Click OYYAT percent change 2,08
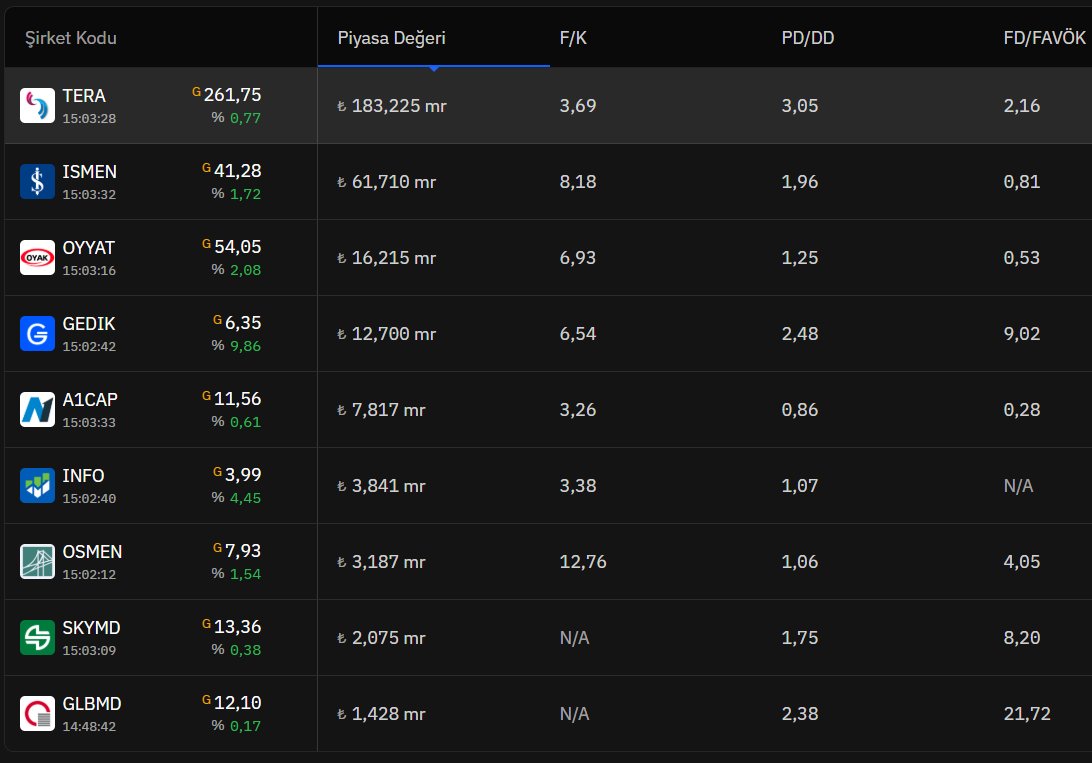 click(245, 270)
